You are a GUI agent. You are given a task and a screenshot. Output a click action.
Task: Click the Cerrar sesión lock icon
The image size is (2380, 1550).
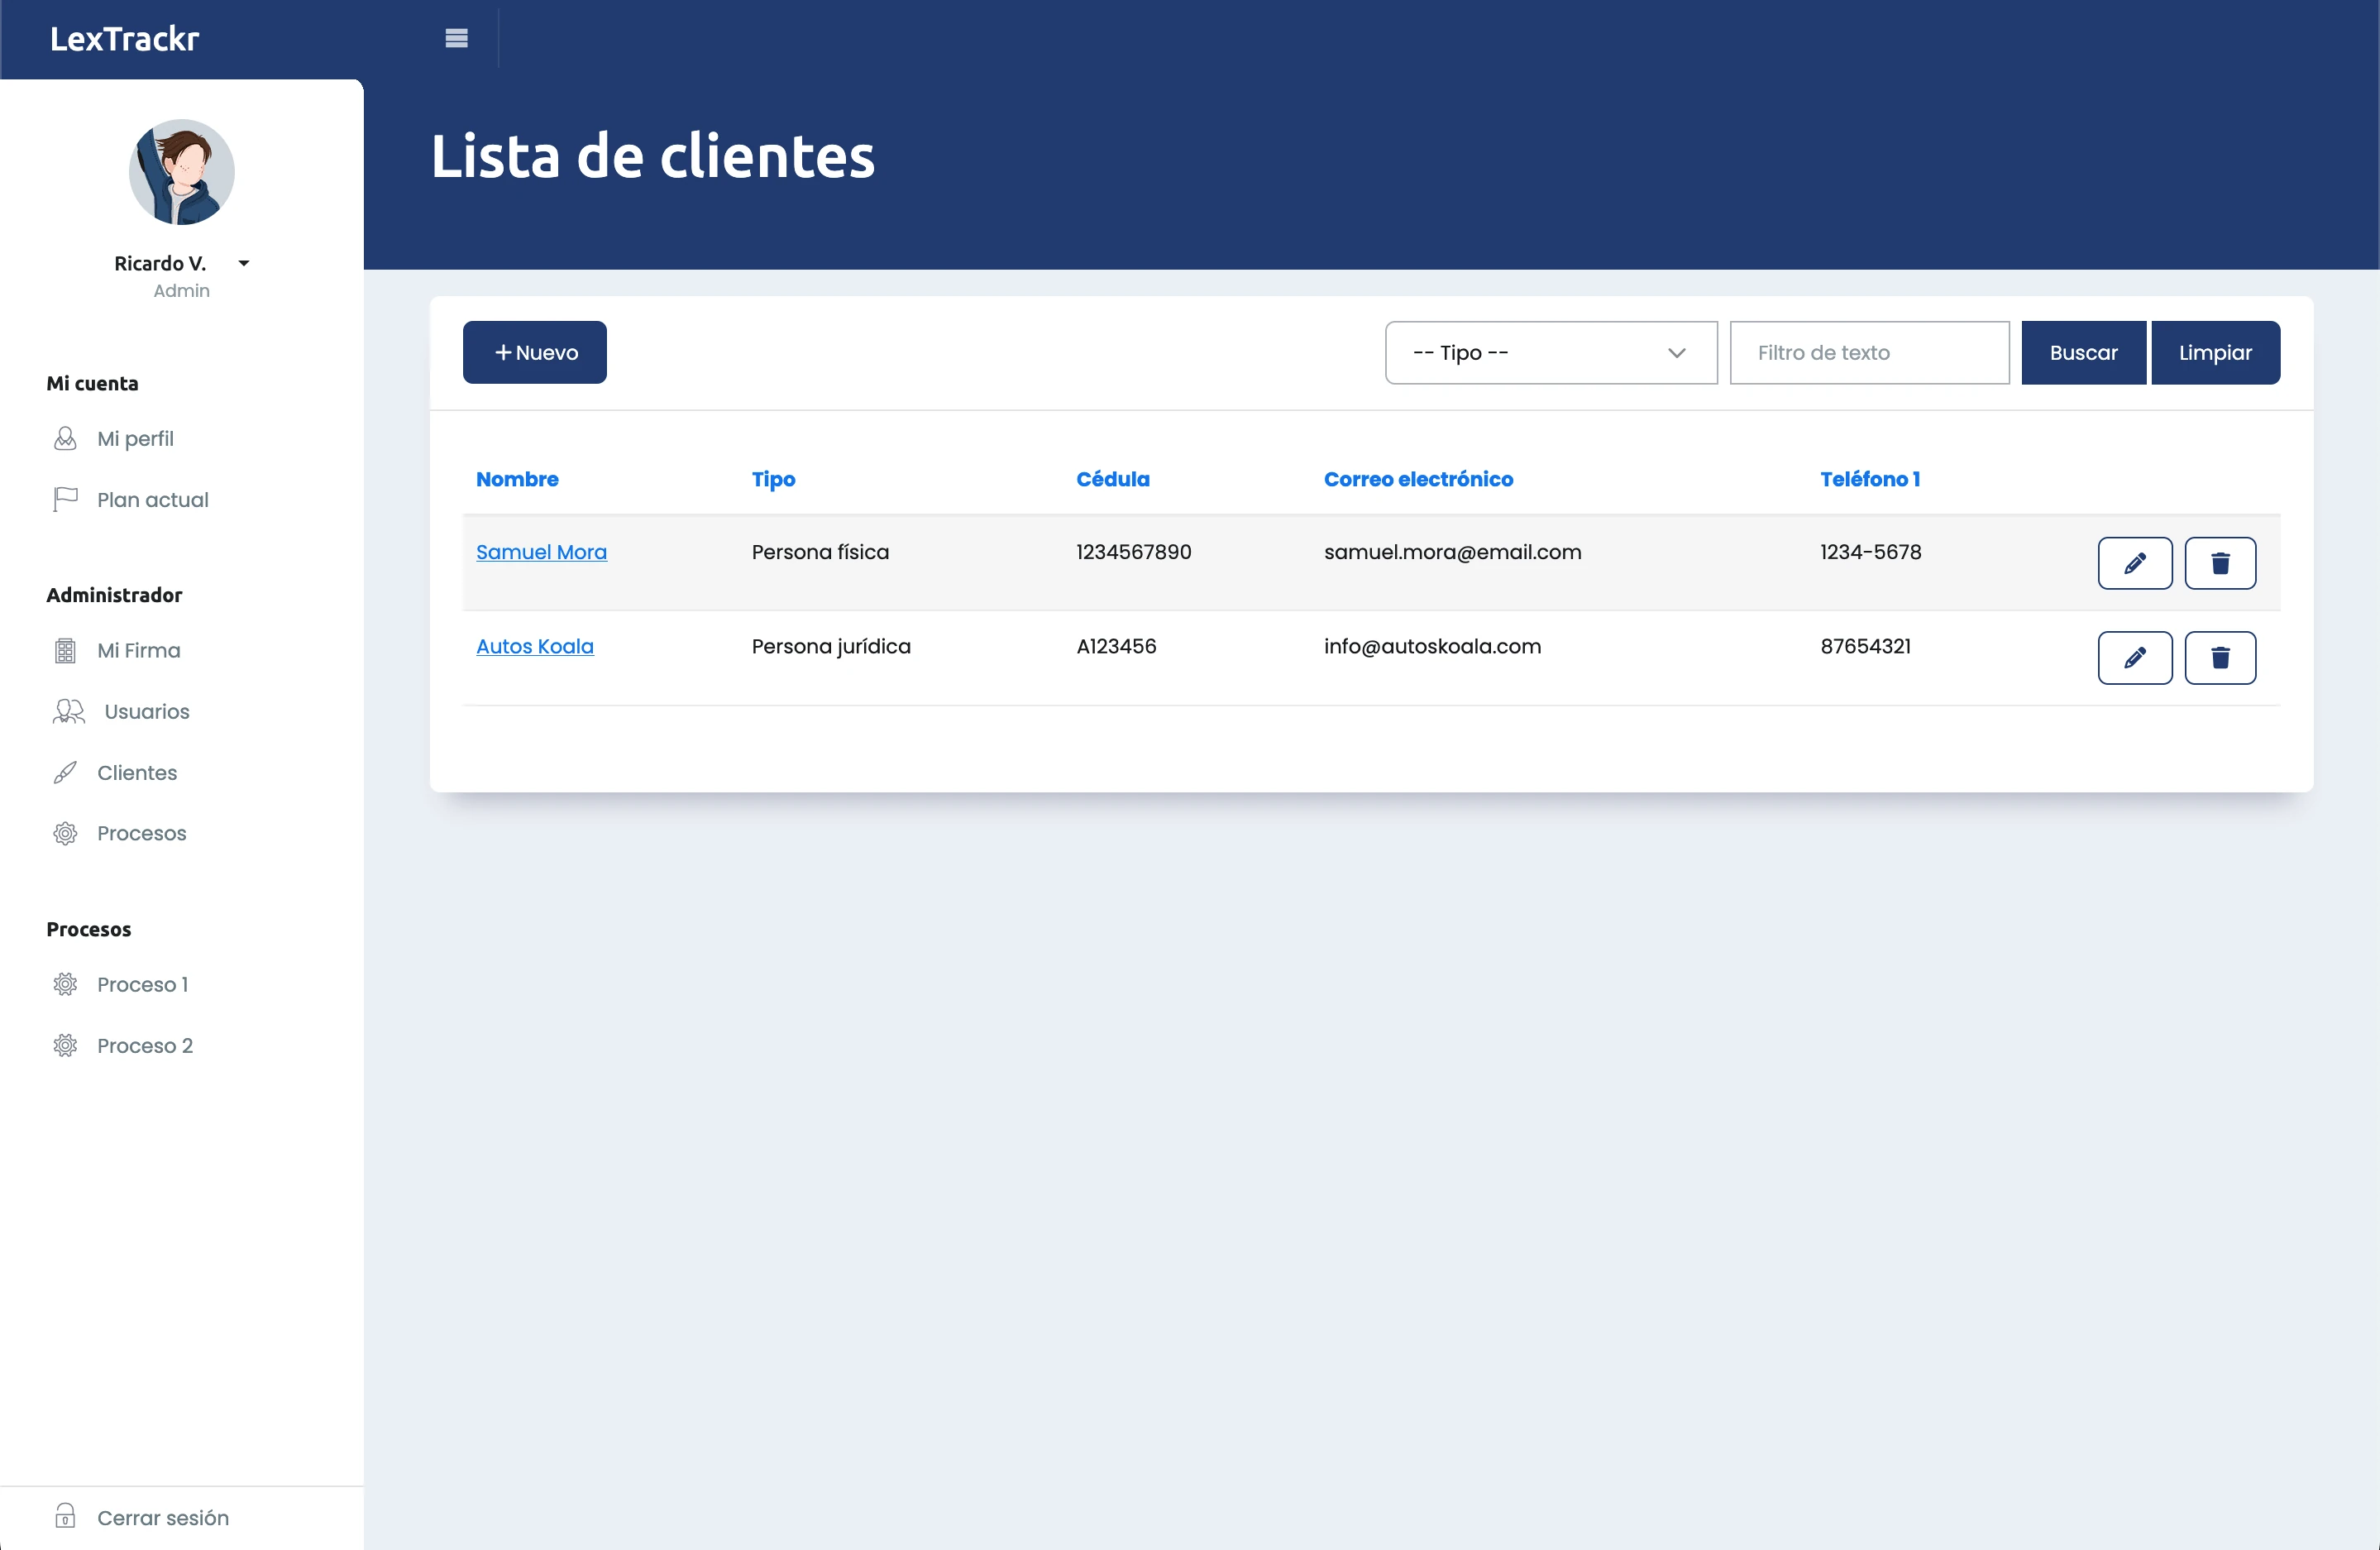pos(65,1516)
